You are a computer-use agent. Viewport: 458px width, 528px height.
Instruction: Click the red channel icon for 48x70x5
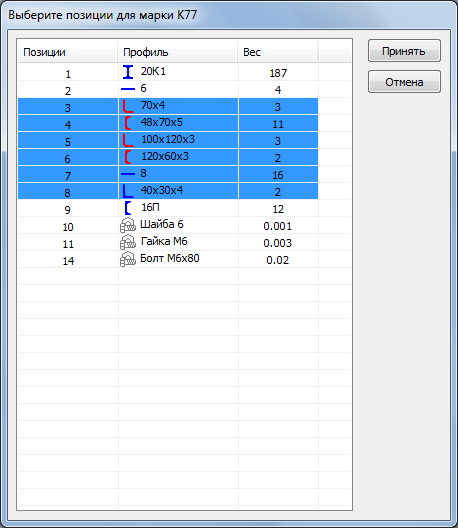(128, 123)
